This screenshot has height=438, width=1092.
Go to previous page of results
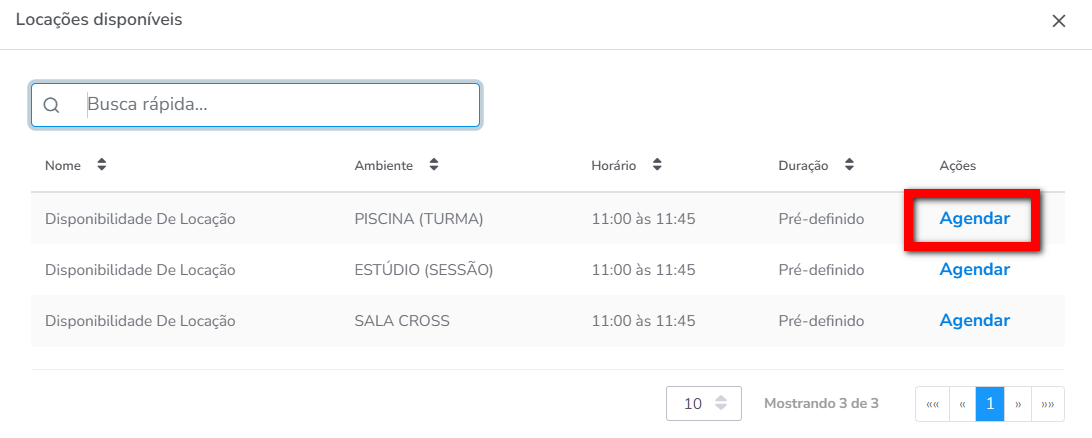click(962, 404)
